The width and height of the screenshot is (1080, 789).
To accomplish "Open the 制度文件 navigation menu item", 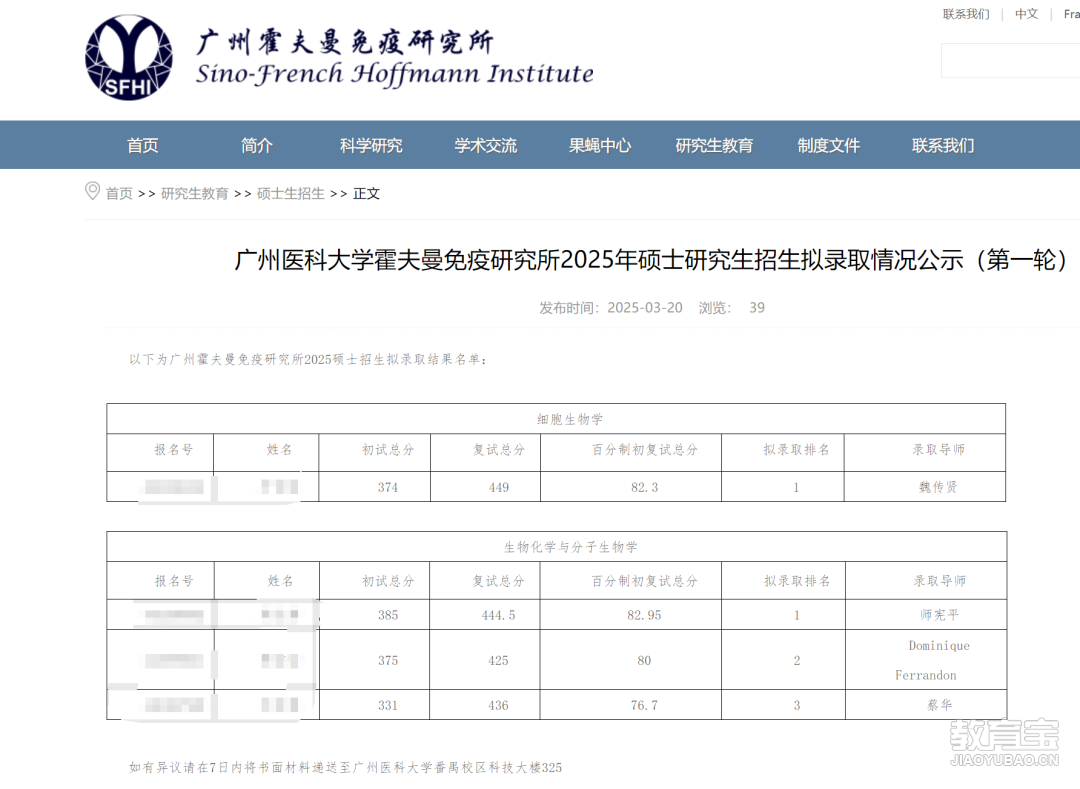I will [x=829, y=145].
